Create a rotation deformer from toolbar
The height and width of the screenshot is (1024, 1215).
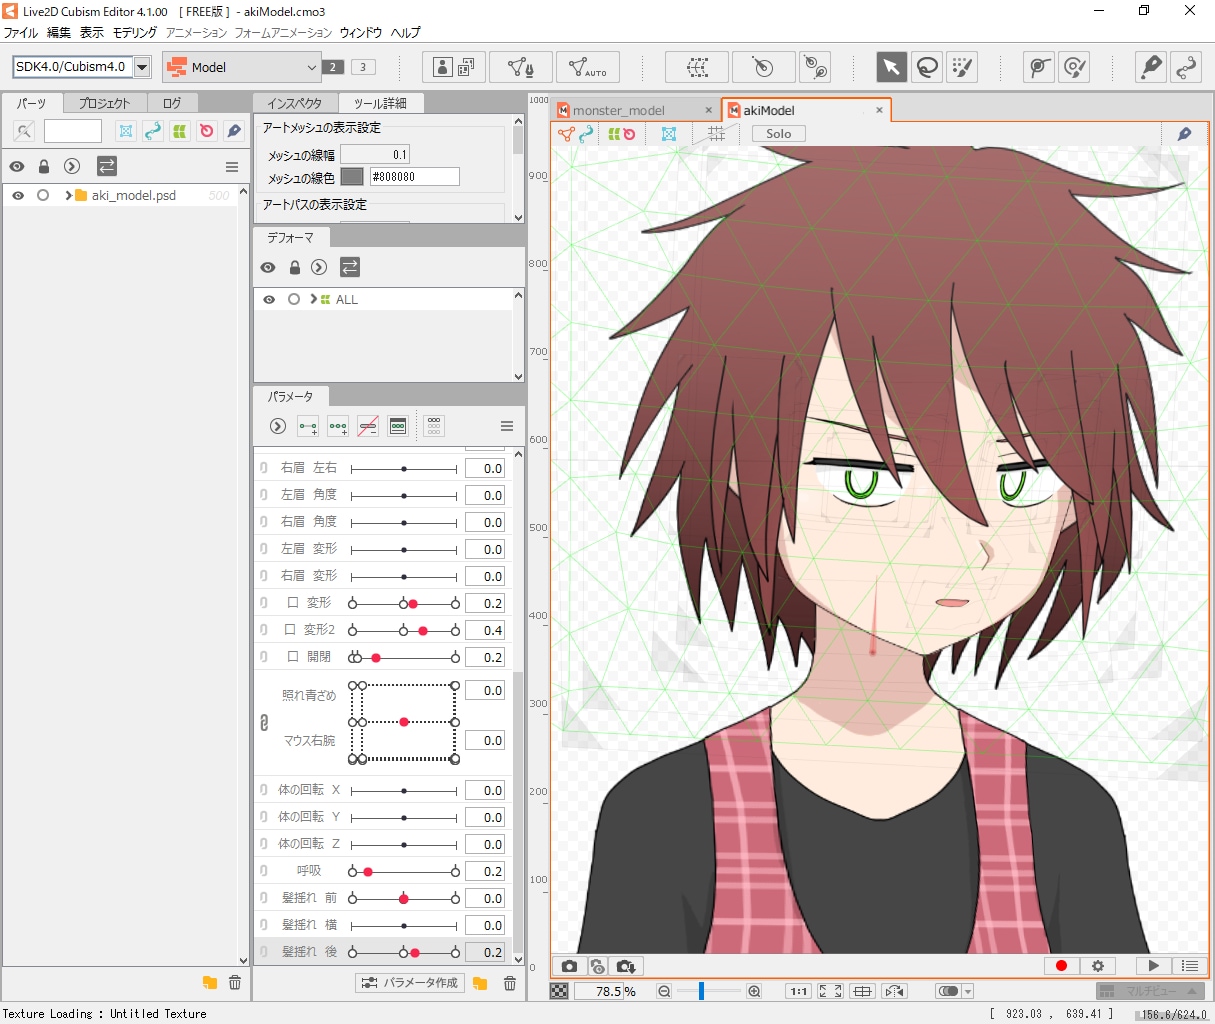click(x=764, y=67)
